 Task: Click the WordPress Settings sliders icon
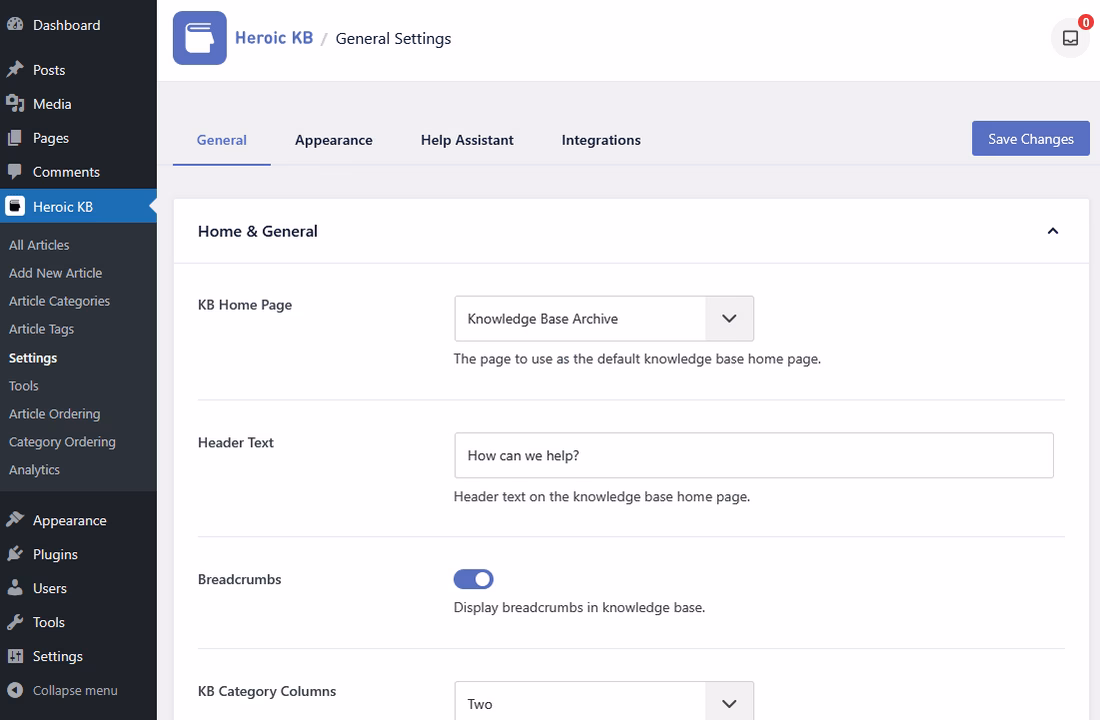[15, 656]
